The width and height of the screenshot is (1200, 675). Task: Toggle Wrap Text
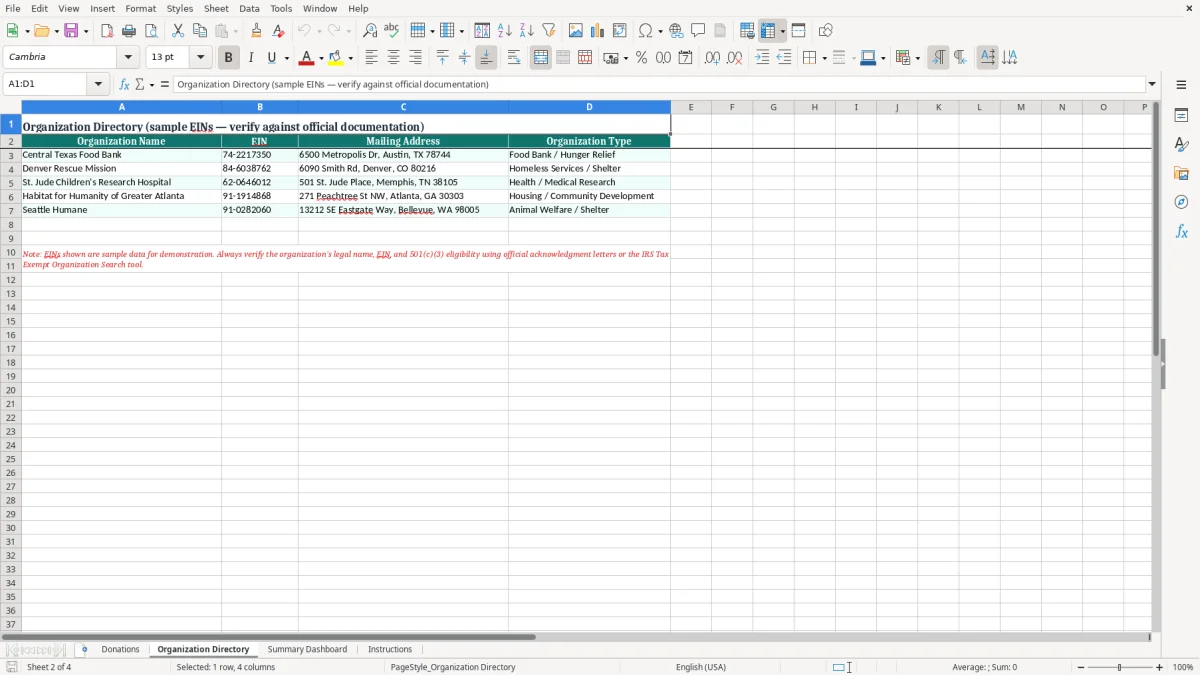514,58
